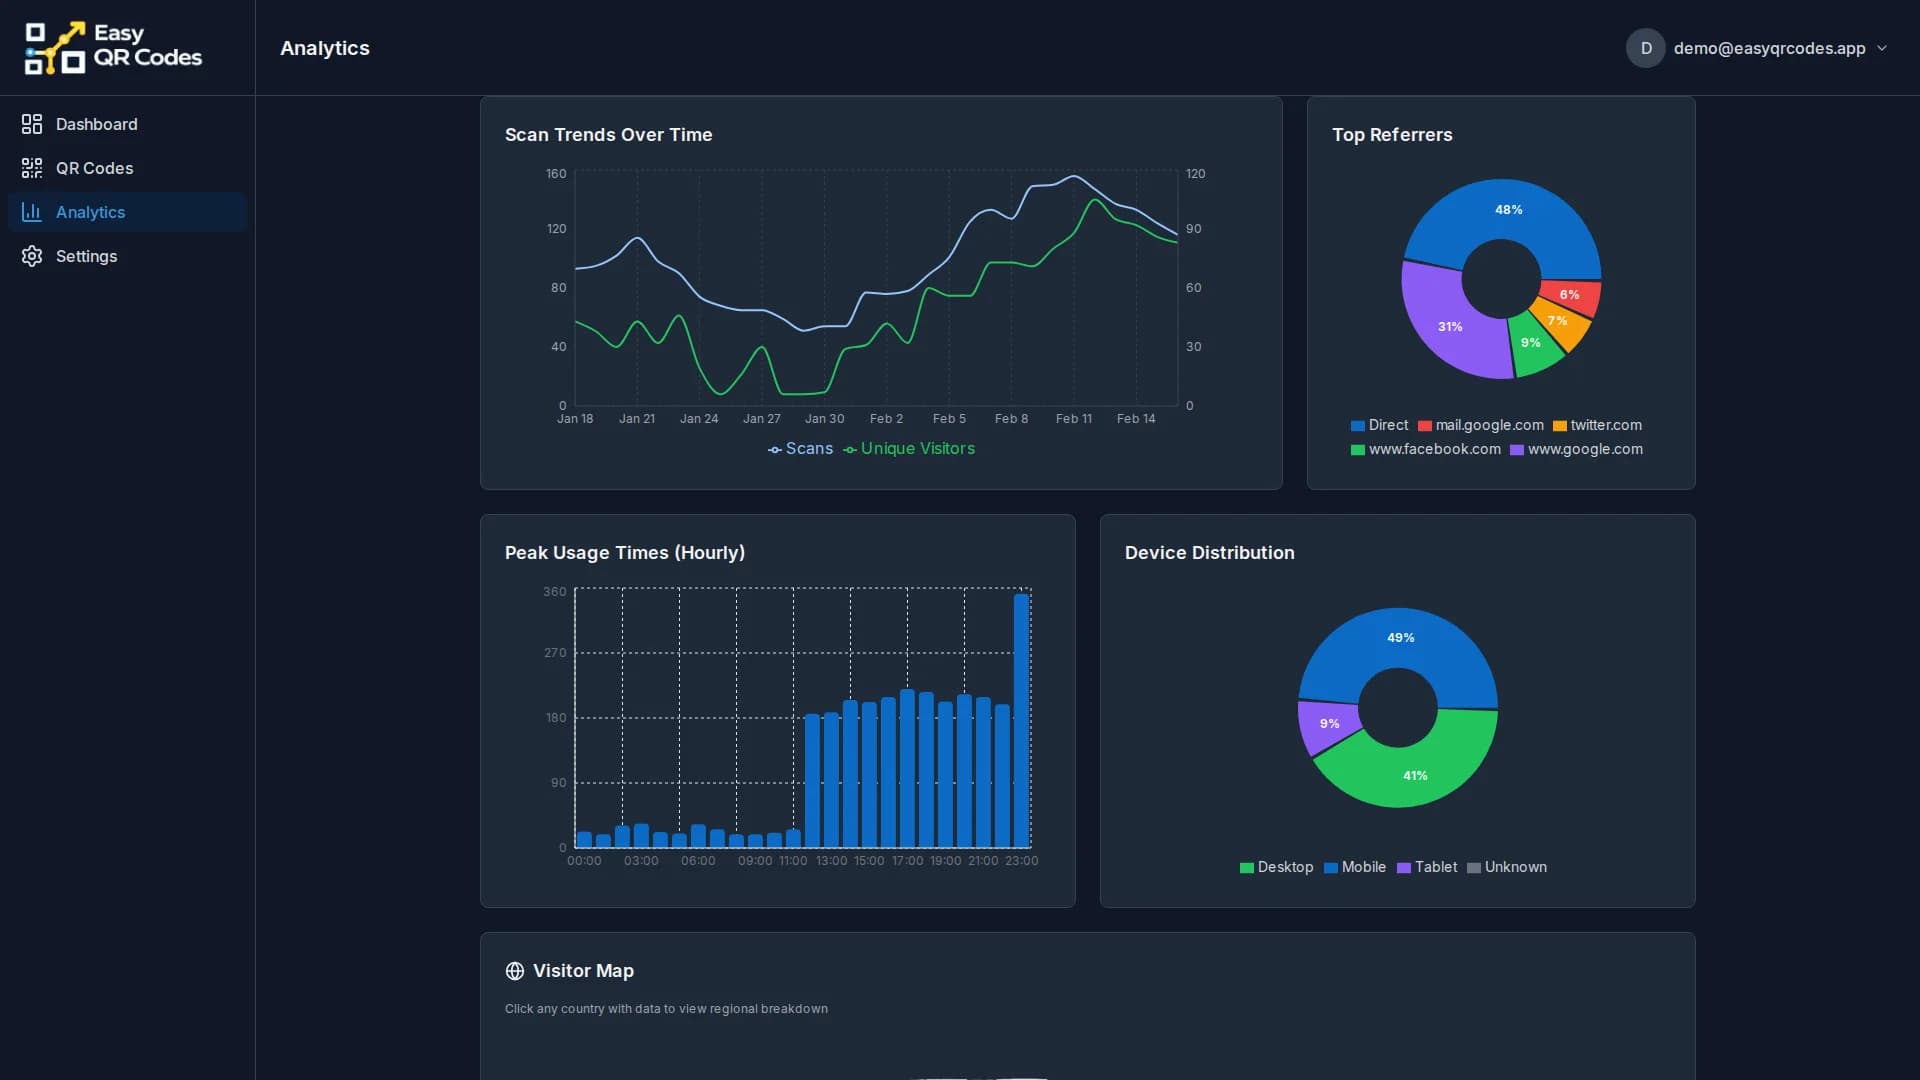Viewport: 1920px width, 1080px height.
Task: Go to the Dashboard menu item
Action: click(x=127, y=124)
